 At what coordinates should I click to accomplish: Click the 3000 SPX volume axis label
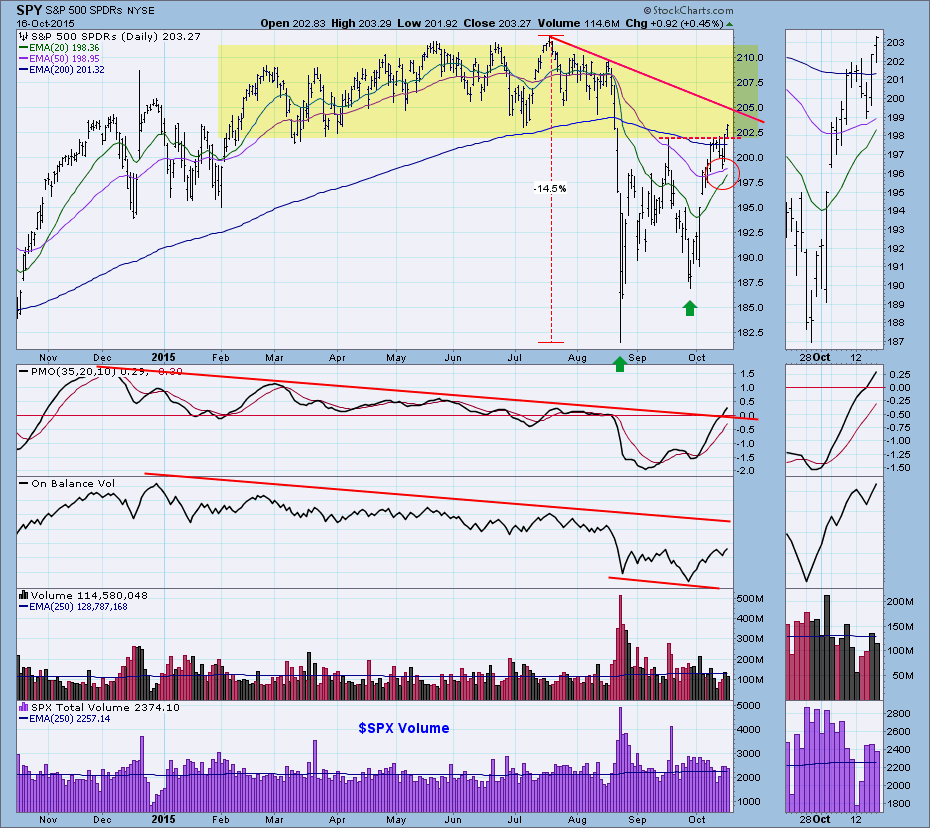coord(749,754)
